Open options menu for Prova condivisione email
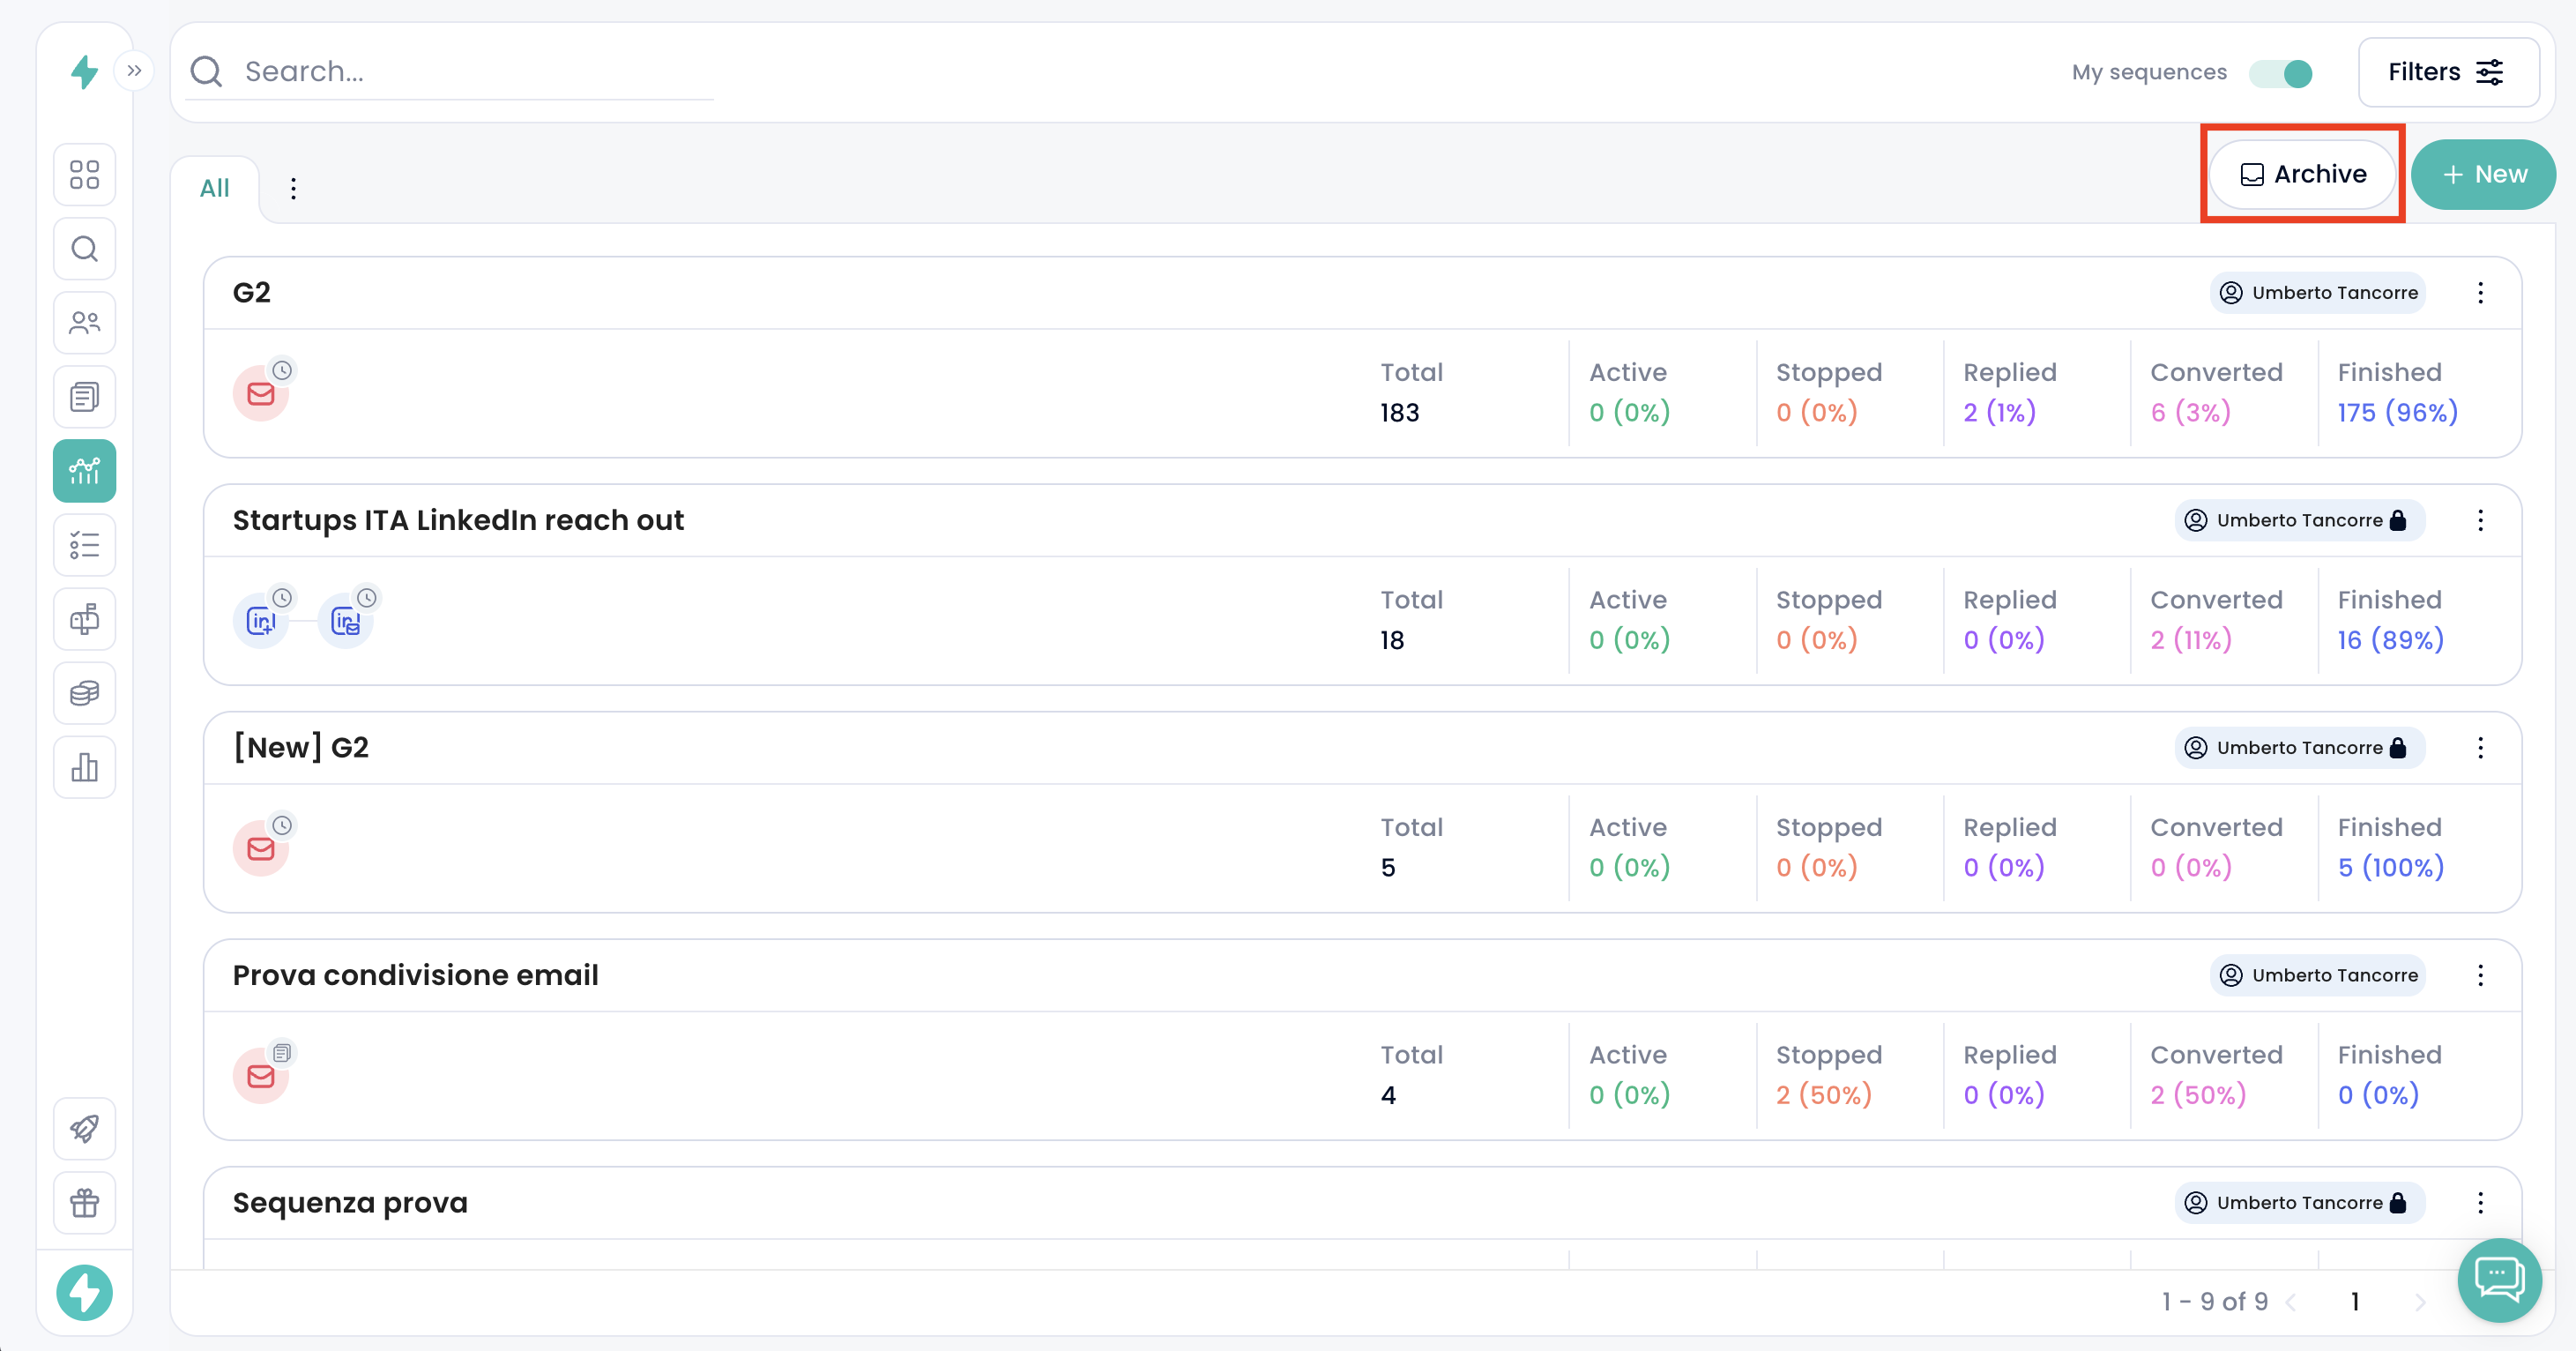 tap(2480, 976)
